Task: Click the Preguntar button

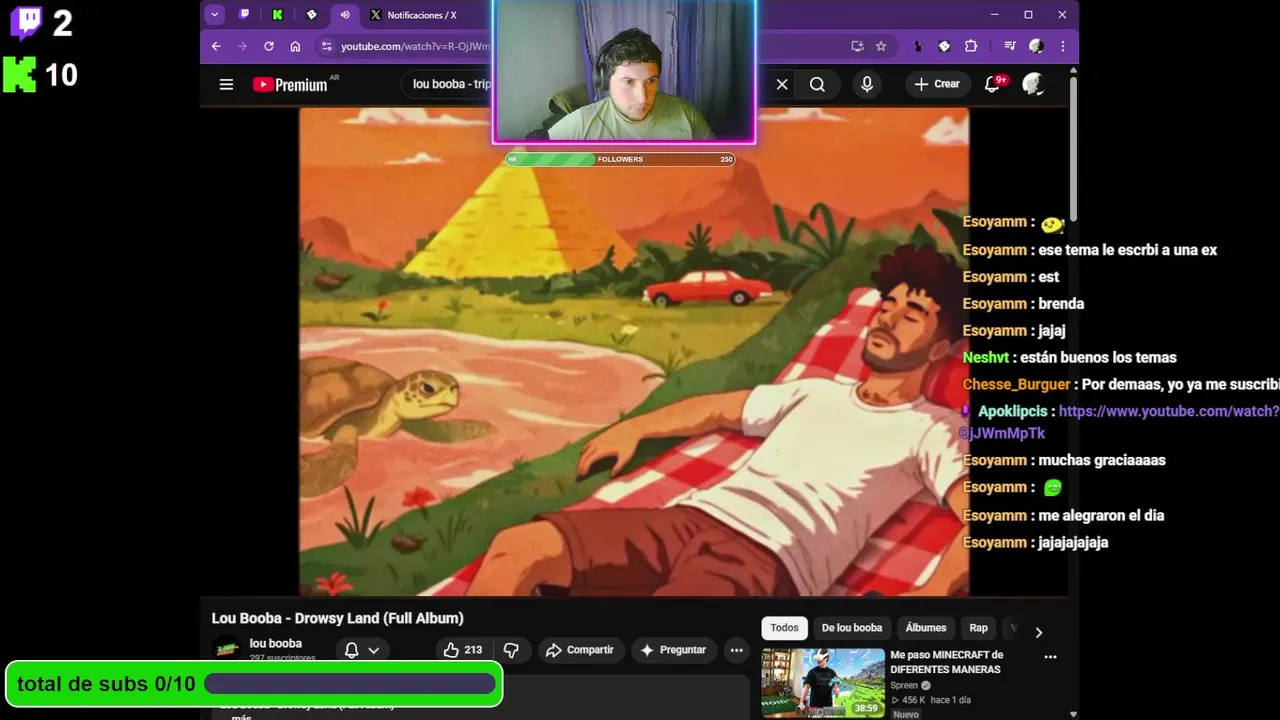Action: [x=674, y=650]
